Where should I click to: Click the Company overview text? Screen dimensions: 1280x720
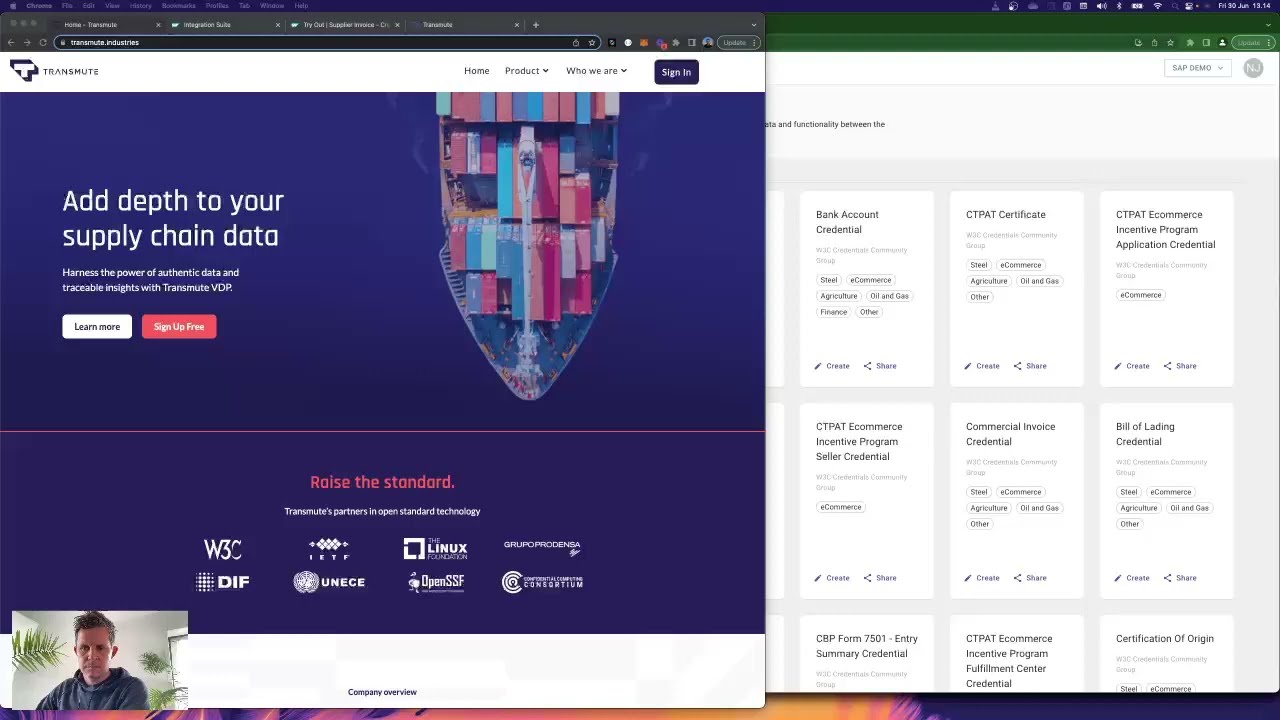pyautogui.click(x=382, y=692)
